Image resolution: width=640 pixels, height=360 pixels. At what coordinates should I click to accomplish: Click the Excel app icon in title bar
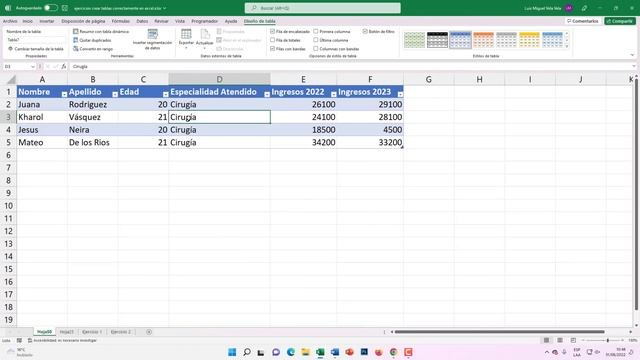pos(8,8)
